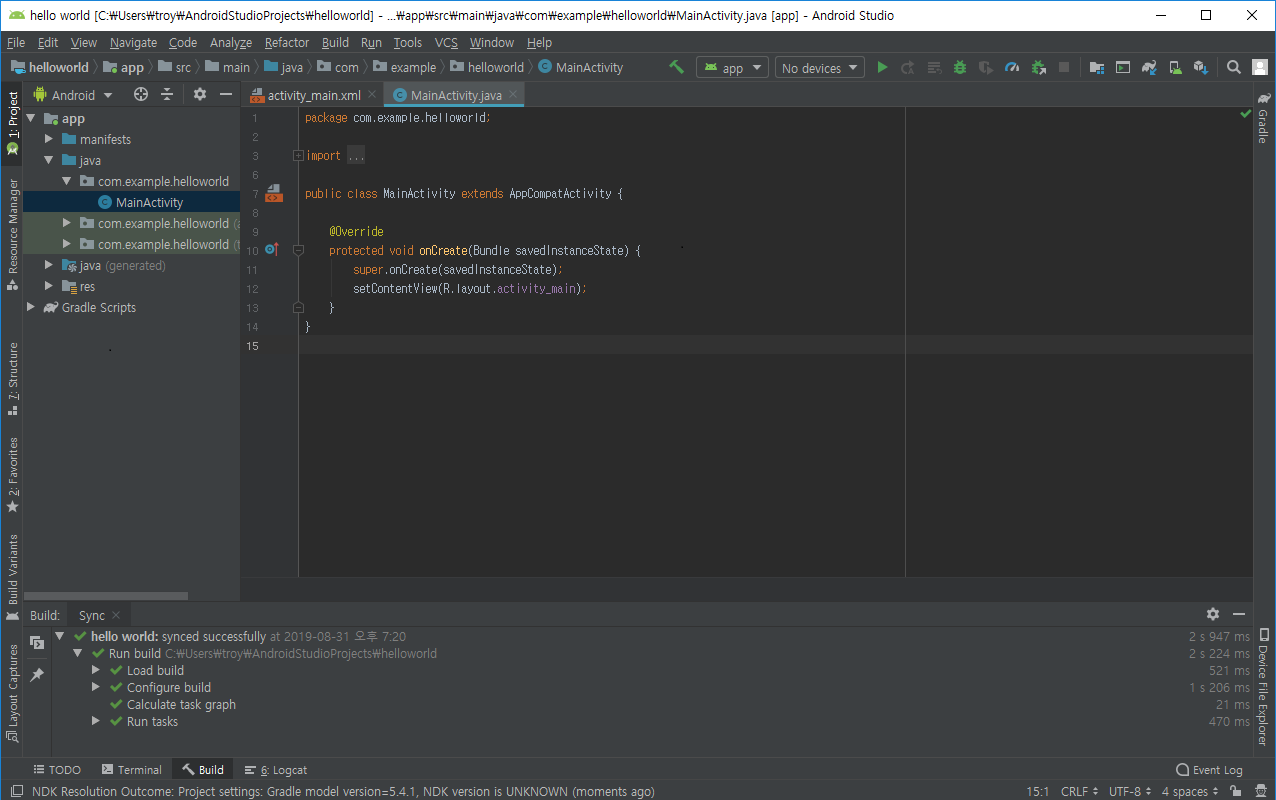Expand the Load build node arrow

click(96, 670)
